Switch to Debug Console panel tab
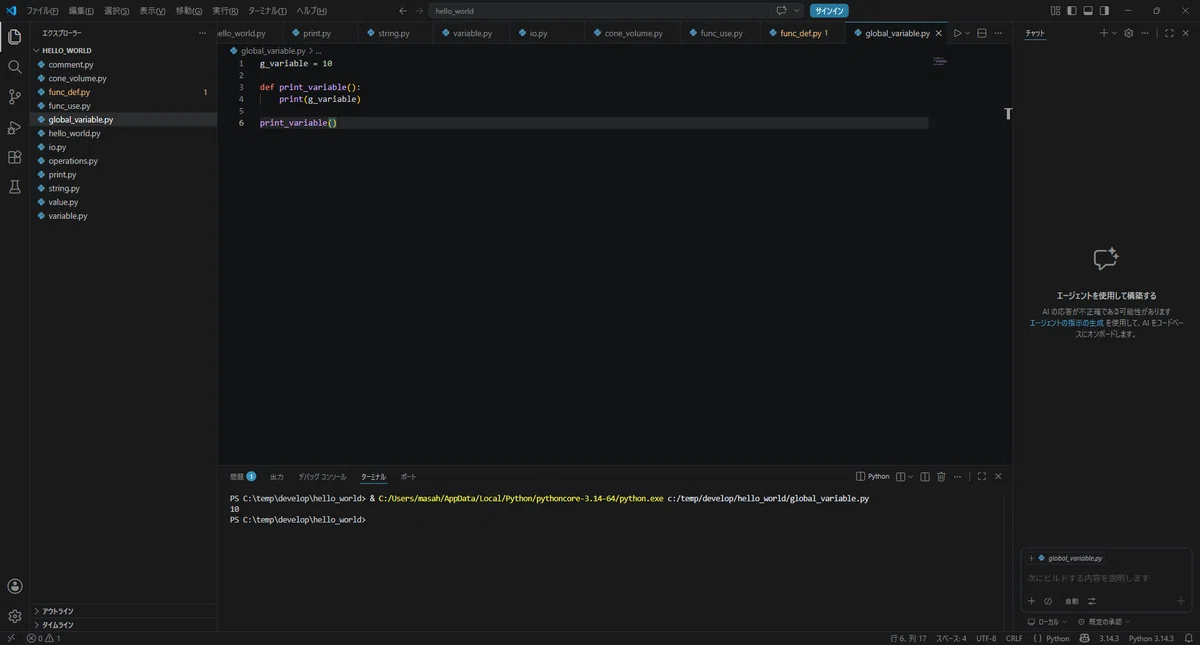Screen dimensions: 1200x645 pos(322,477)
